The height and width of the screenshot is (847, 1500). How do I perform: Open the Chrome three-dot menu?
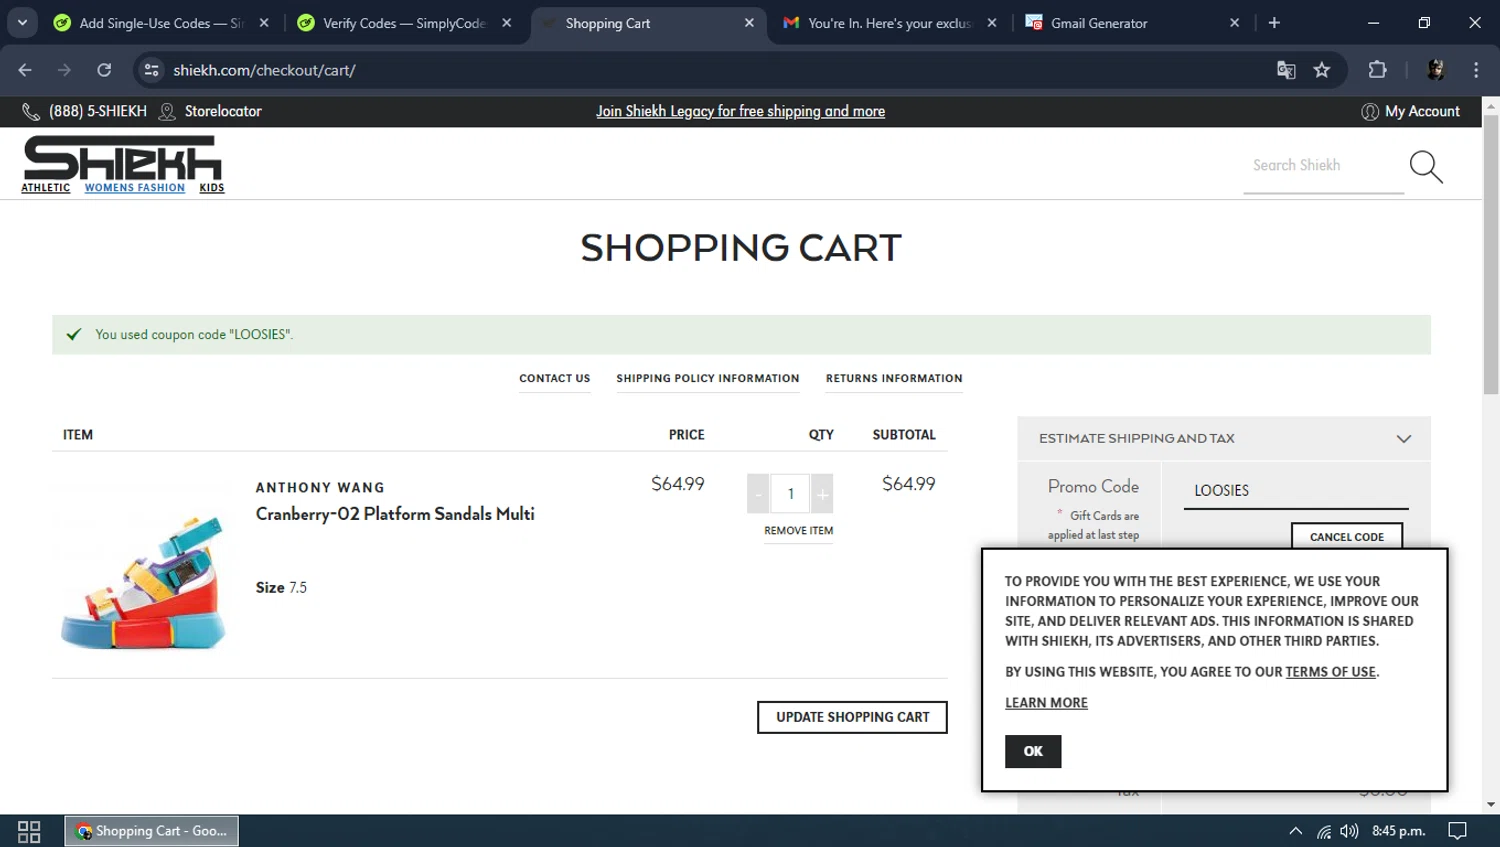point(1476,70)
